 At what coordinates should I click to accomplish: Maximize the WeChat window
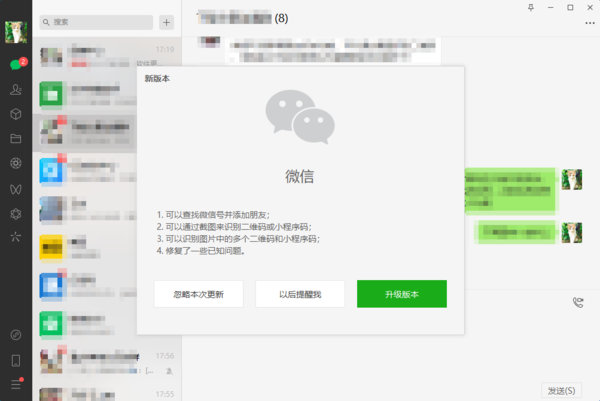click(x=570, y=8)
